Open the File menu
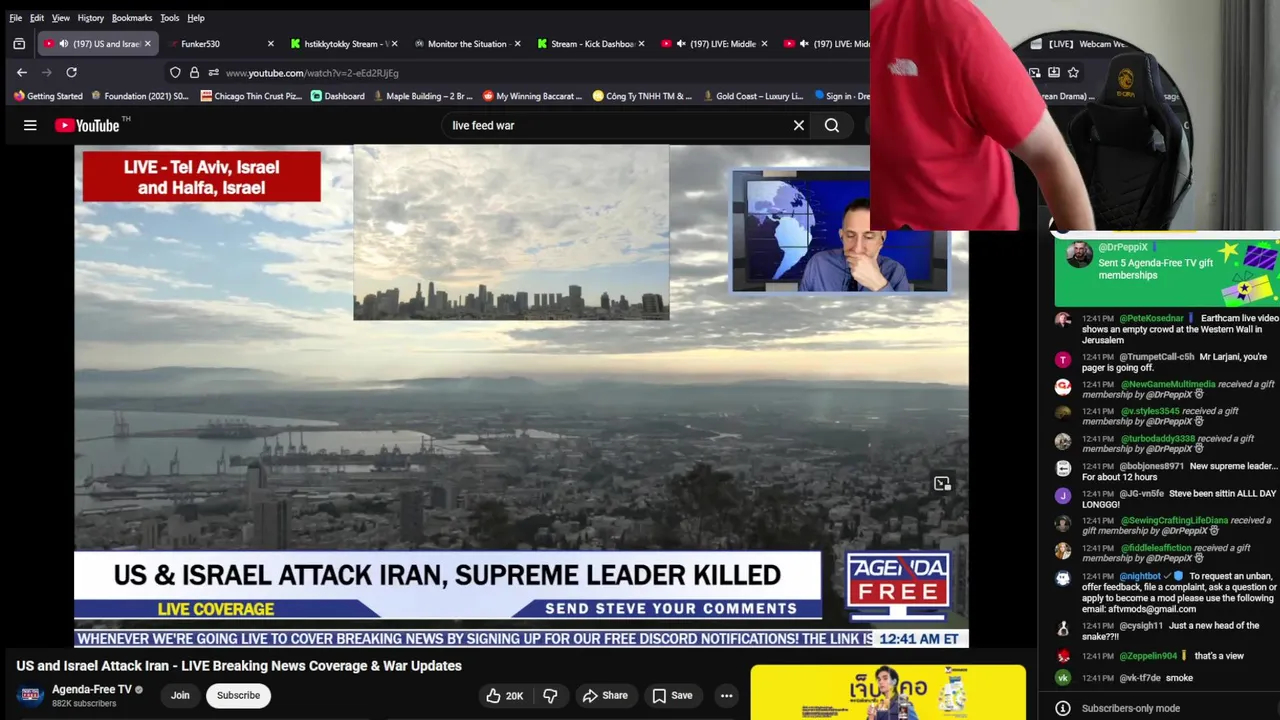1280x720 pixels. [15, 18]
